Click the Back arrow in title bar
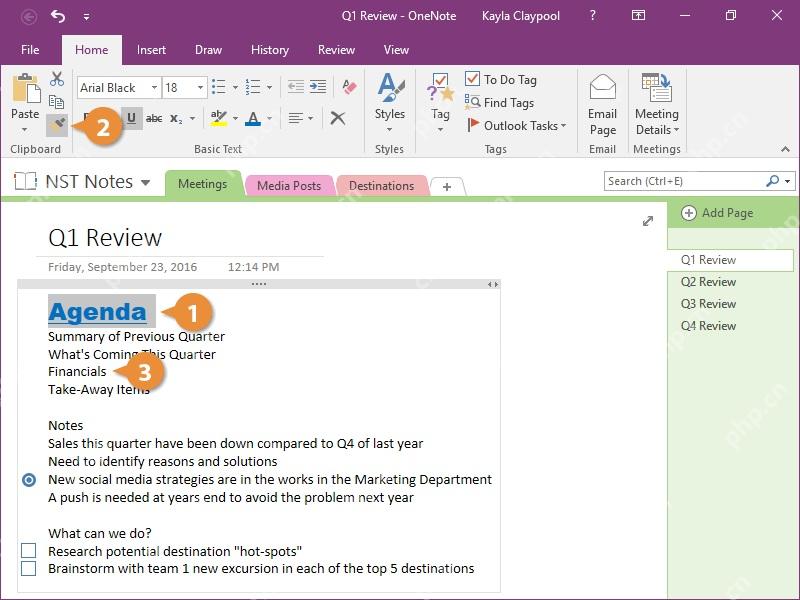This screenshot has height=600, width=800. pos(29,17)
